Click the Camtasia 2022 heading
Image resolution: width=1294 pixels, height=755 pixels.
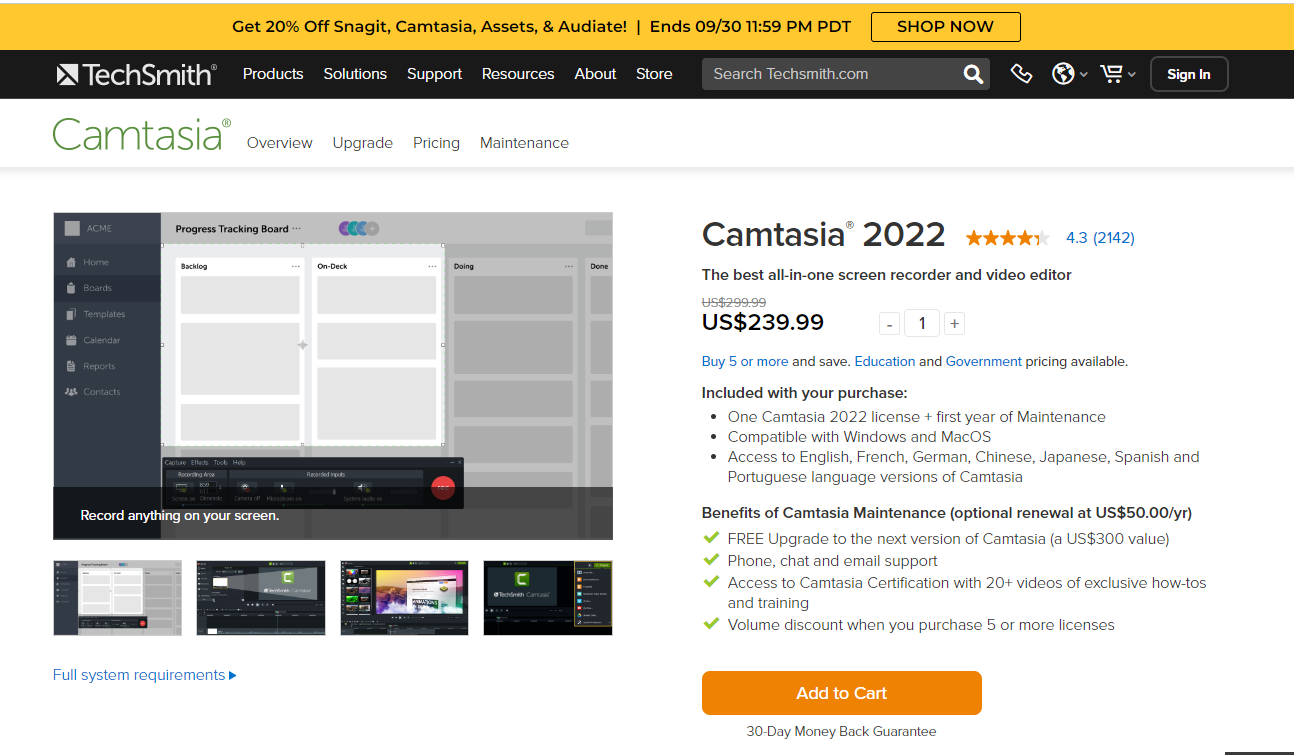click(x=824, y=234)
